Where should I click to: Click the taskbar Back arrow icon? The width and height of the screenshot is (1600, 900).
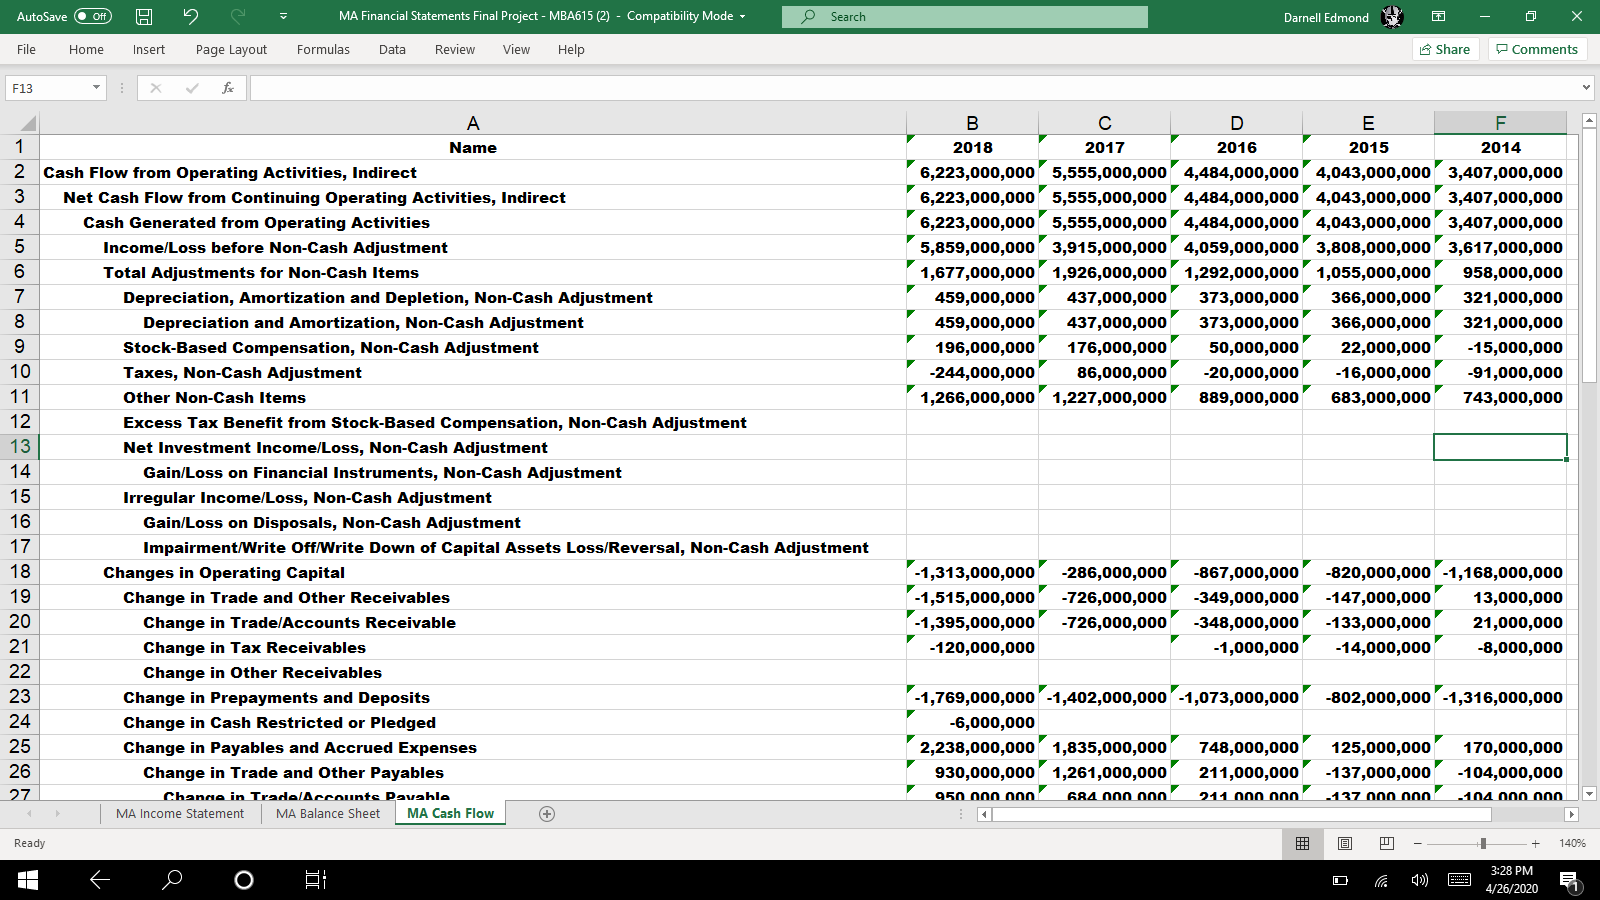tap(100, 880)
